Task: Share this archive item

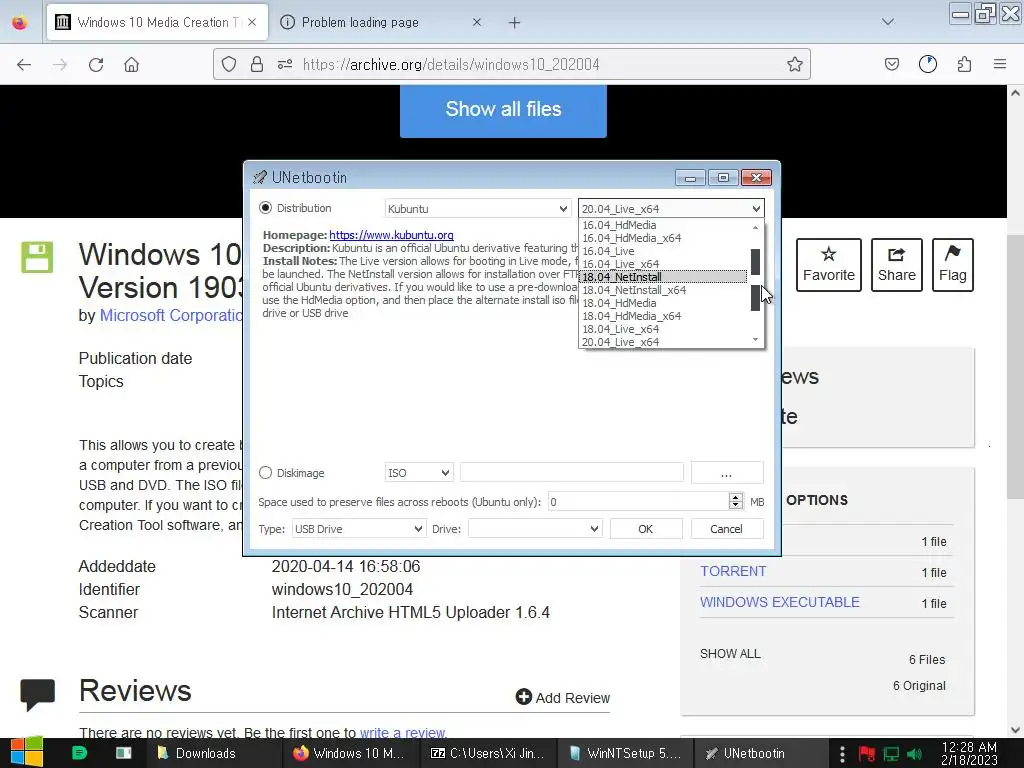Action: click(897, 264)
